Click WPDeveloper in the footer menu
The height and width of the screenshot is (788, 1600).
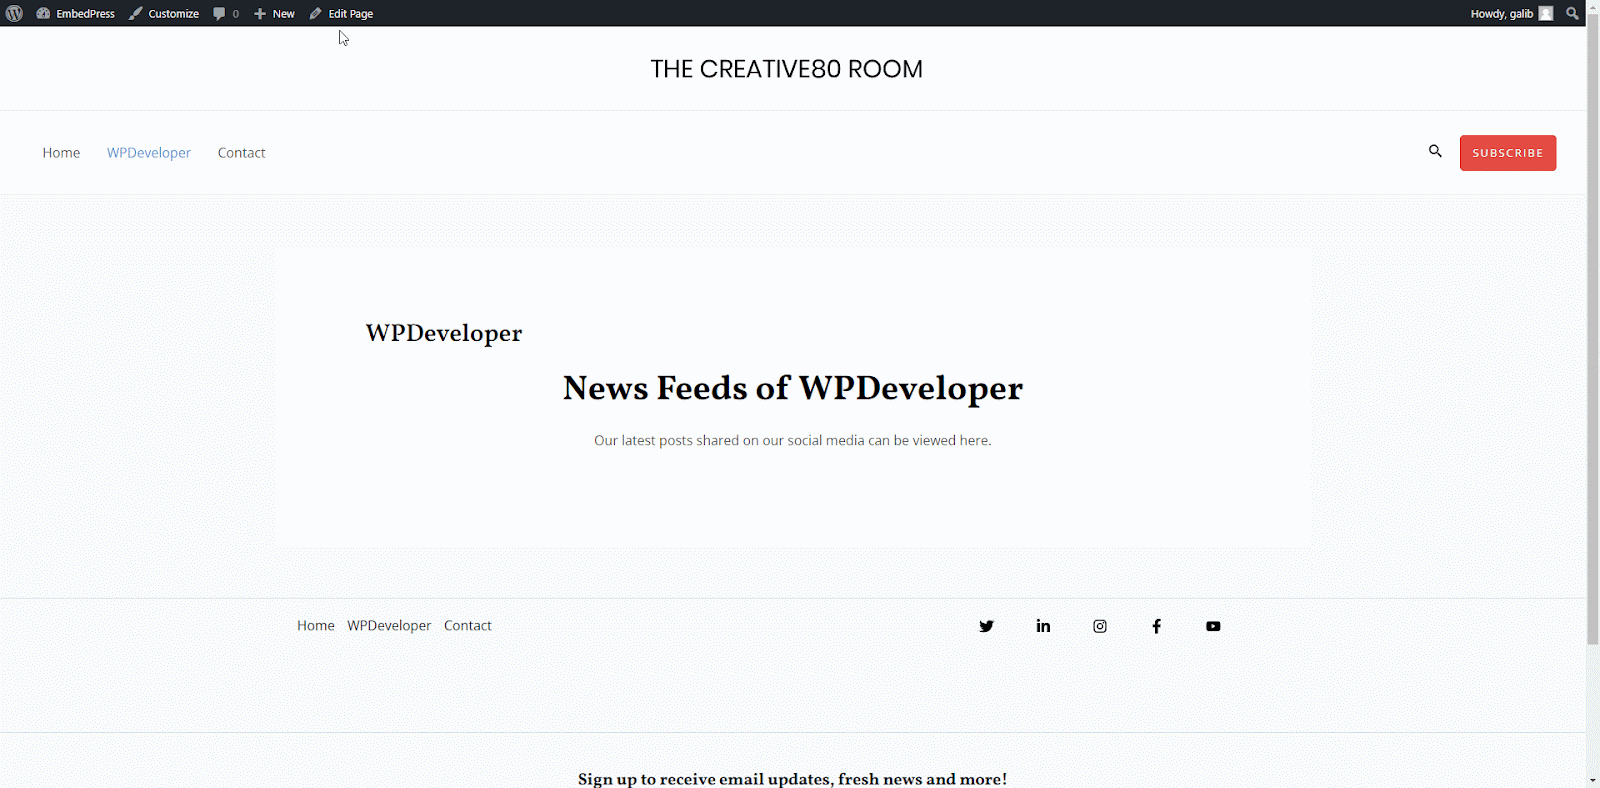(389, 625)
